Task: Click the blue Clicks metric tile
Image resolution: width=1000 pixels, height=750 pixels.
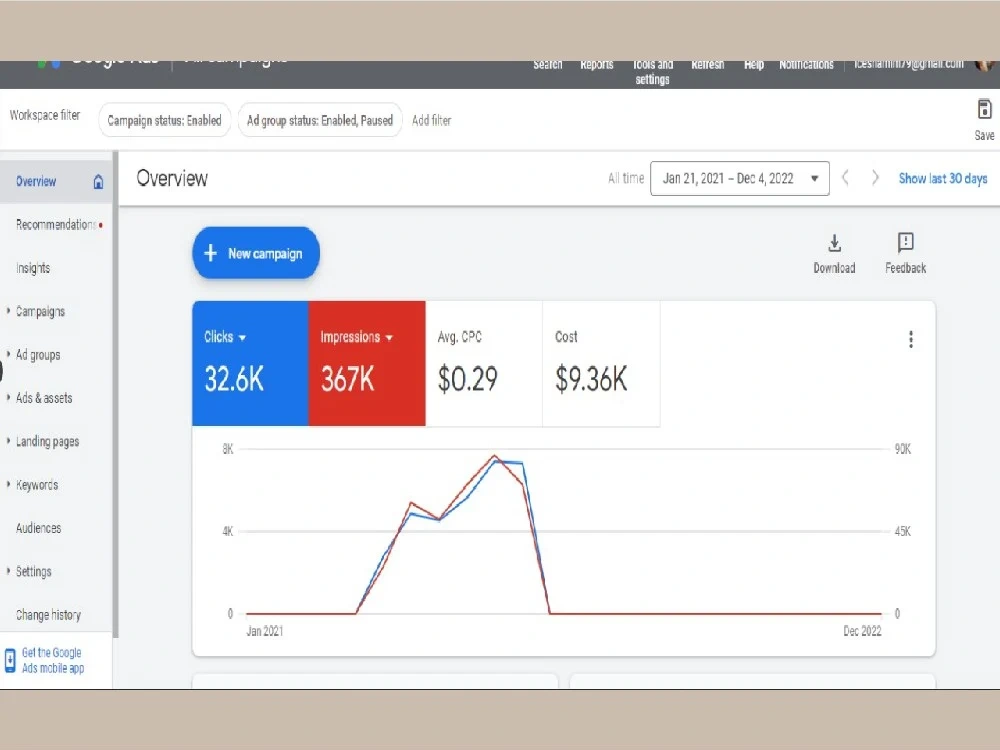Action: [250, 363]
